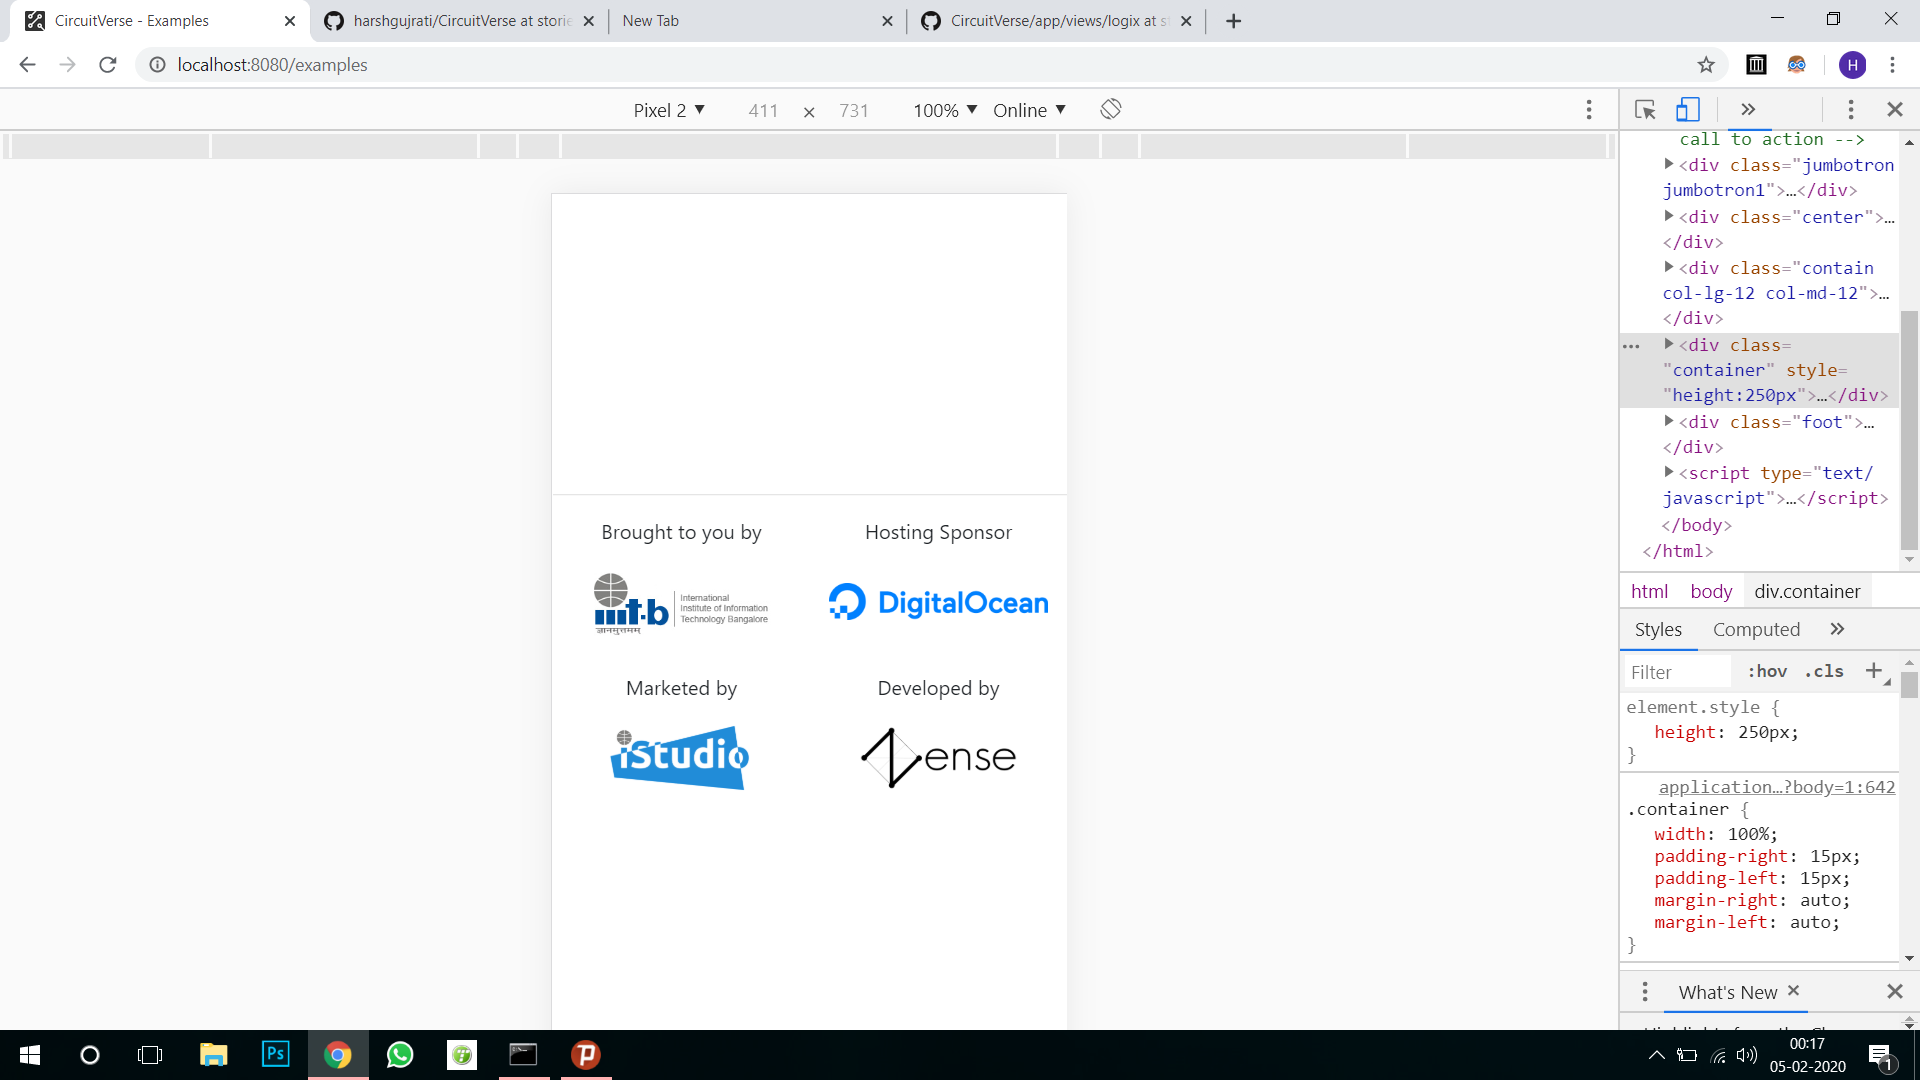
Task: Open the 100% zoom level dropdown
Action: pos(942,110)
